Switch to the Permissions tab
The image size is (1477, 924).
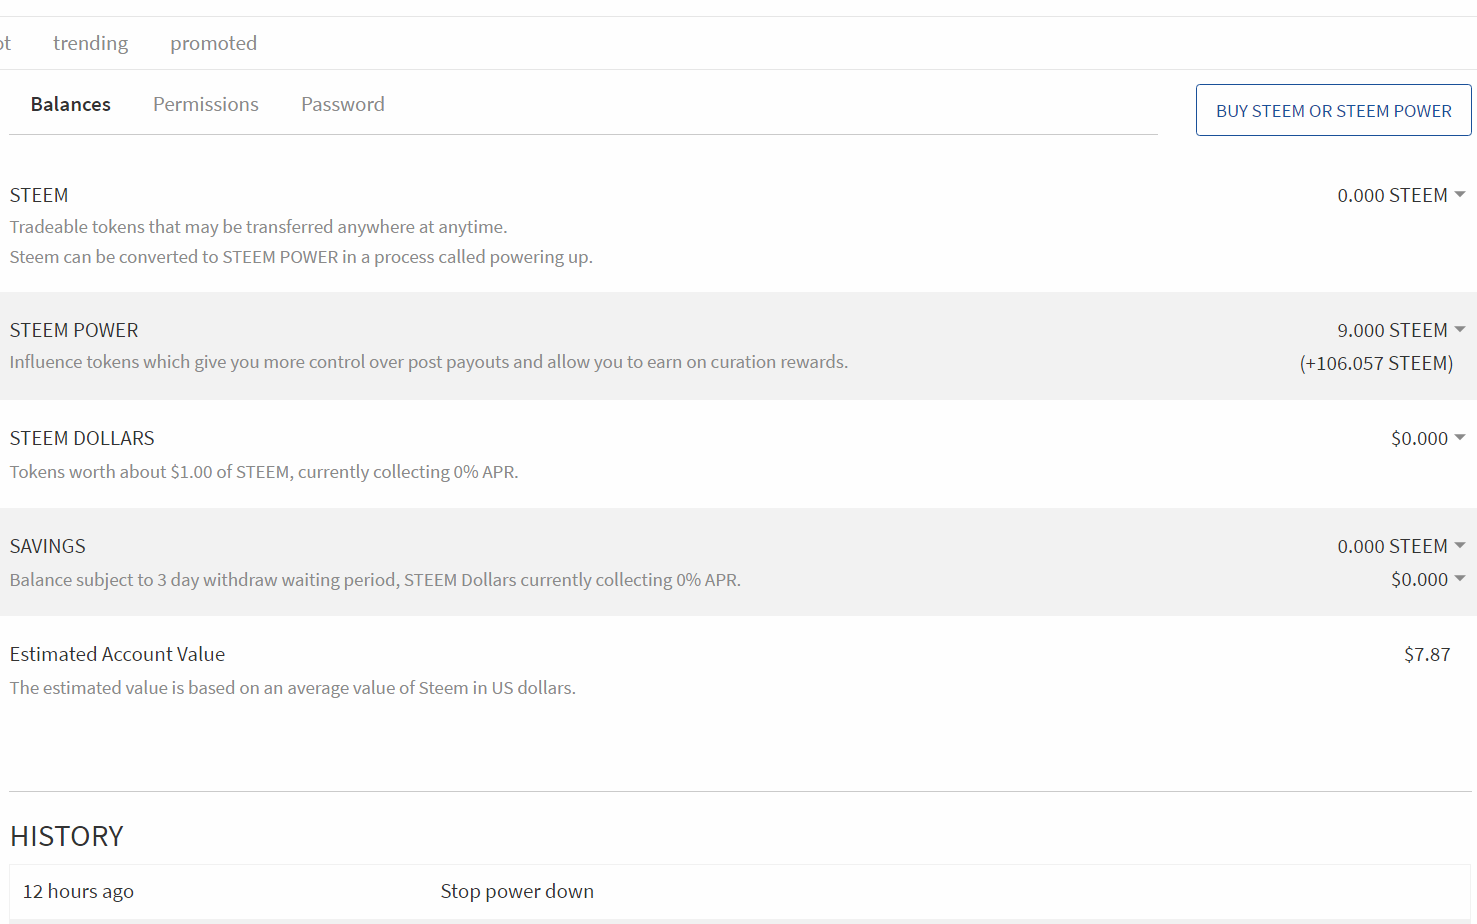[x=206, y=104]
